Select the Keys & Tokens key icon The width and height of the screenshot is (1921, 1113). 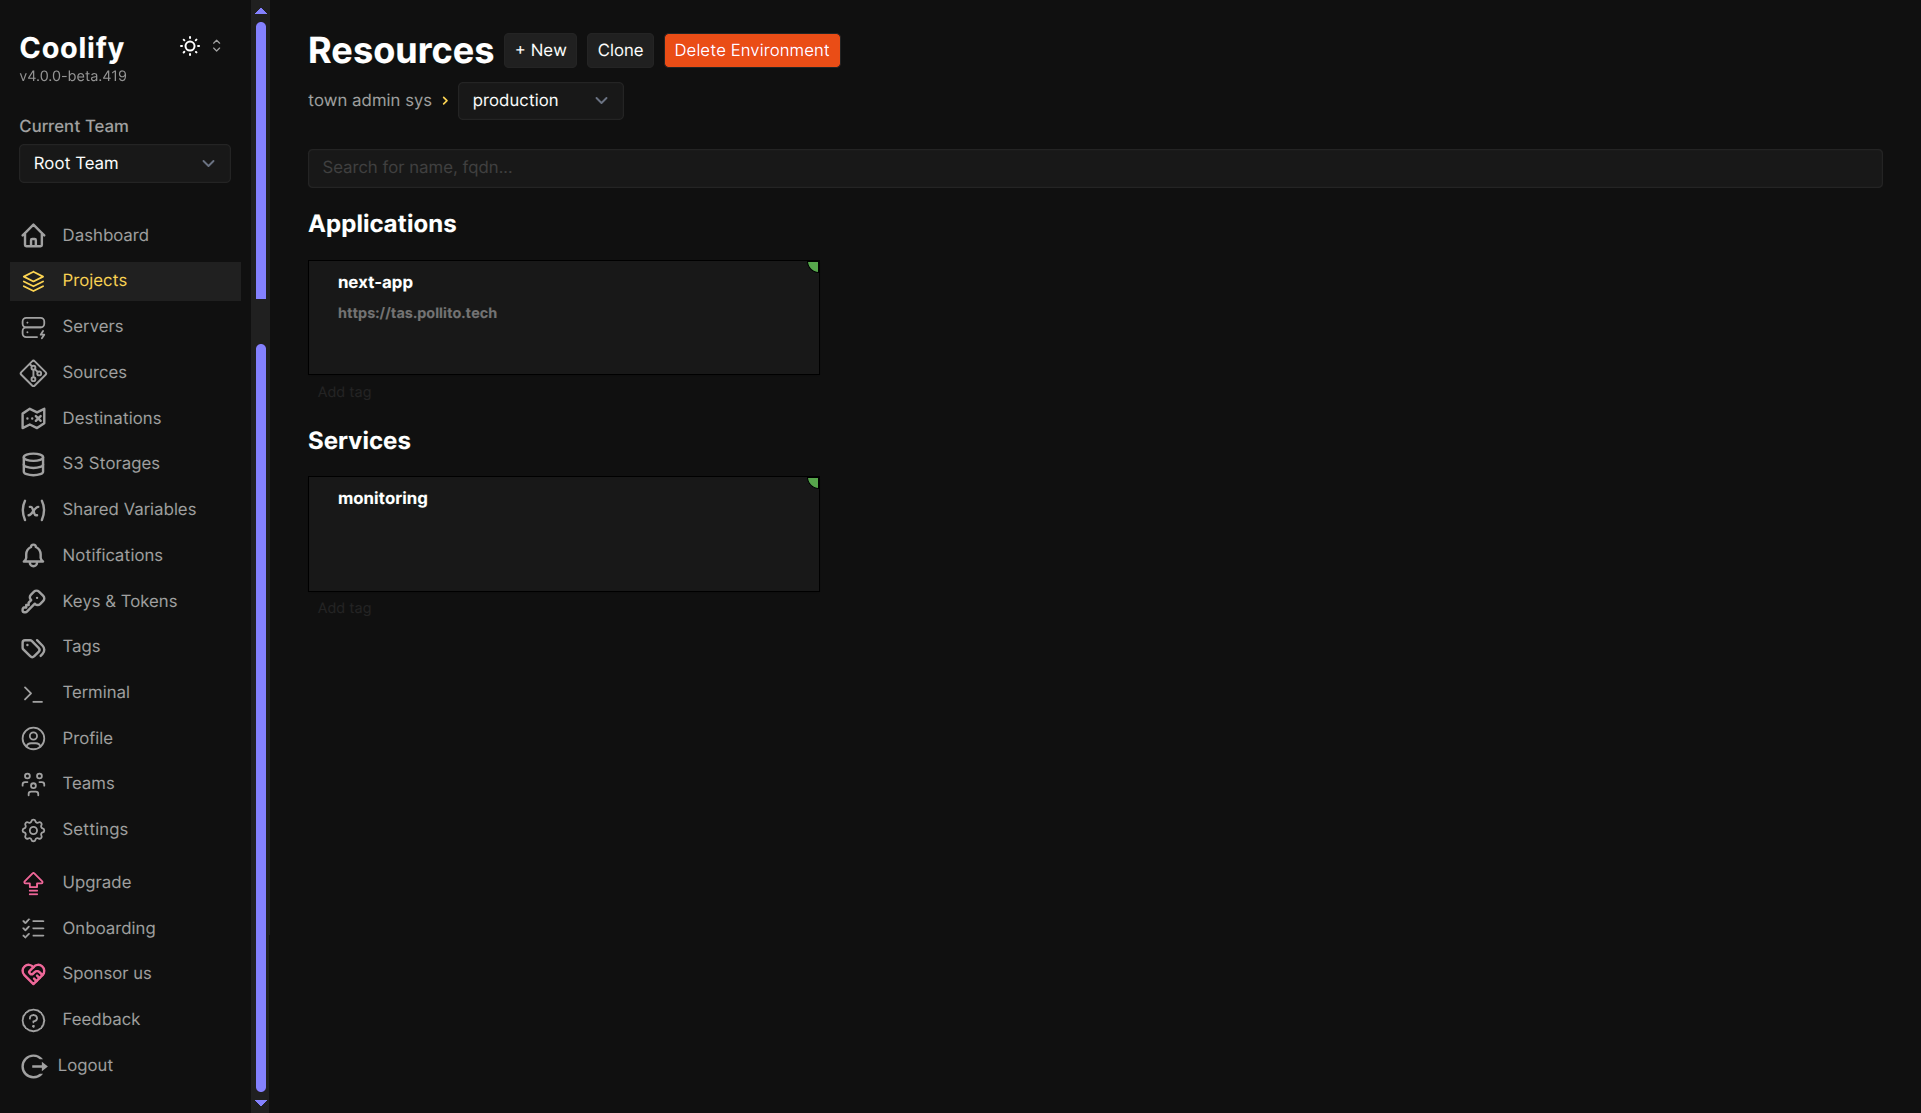[33, 601]
